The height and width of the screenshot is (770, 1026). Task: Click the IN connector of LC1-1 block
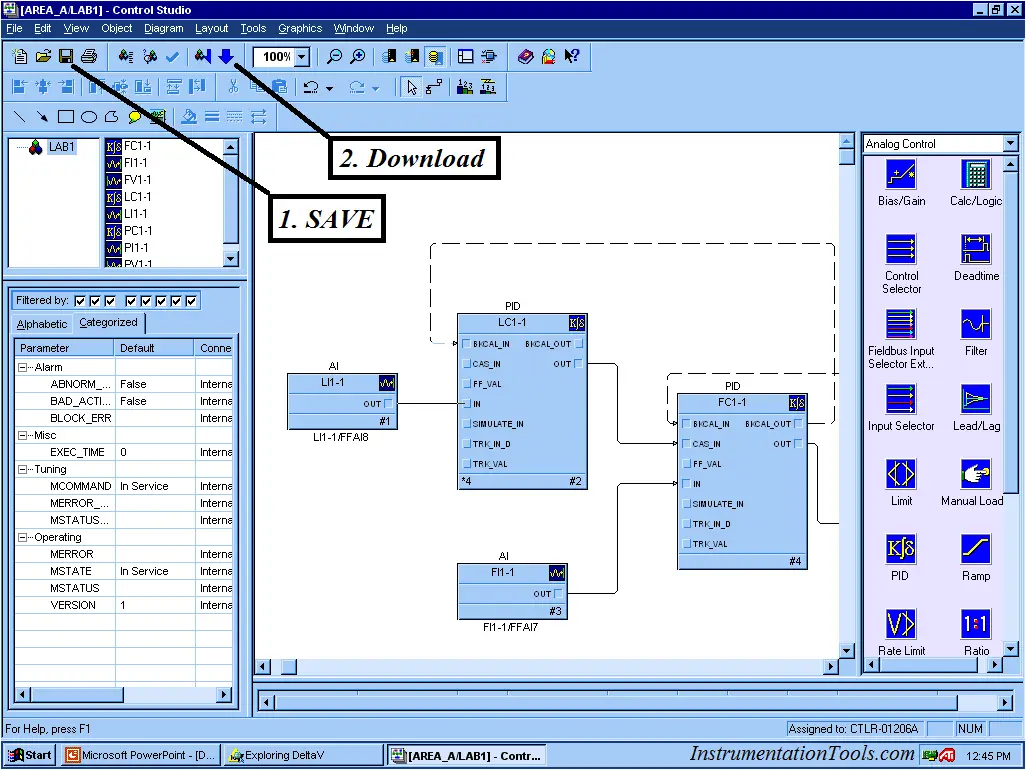pos(467,404)
